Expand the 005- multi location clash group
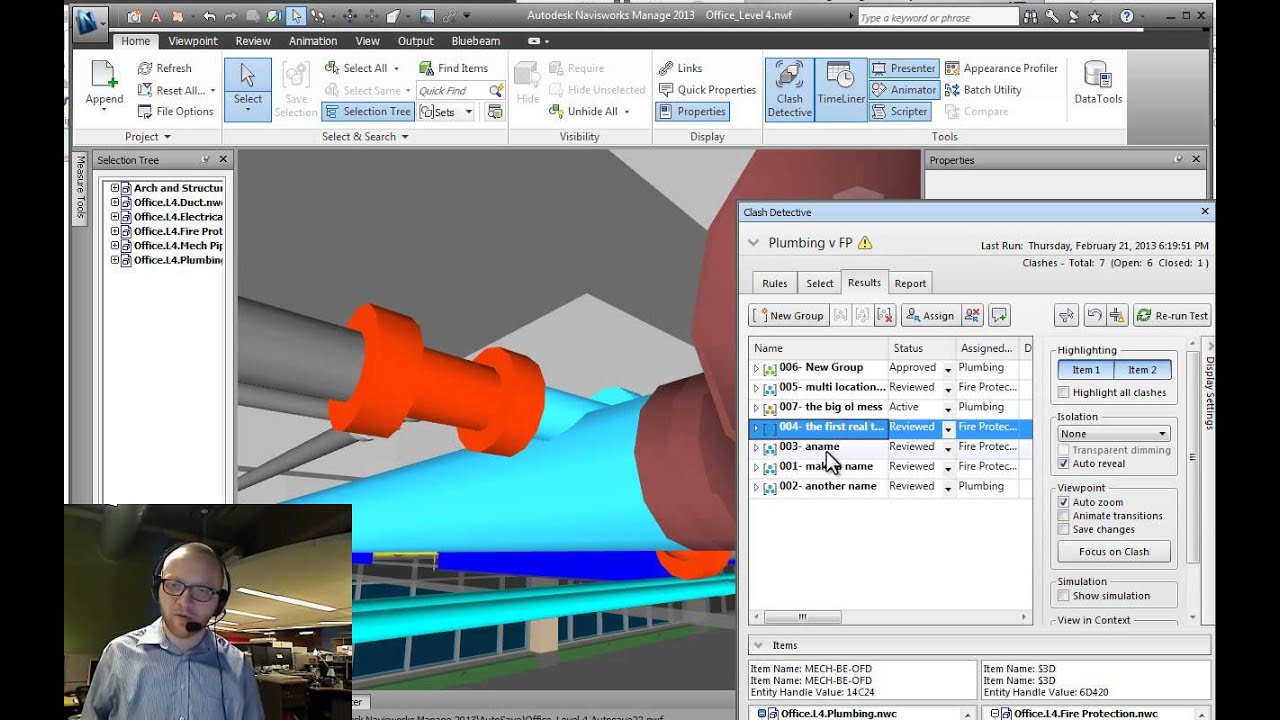1280x720 pixels. pos(757,388)
